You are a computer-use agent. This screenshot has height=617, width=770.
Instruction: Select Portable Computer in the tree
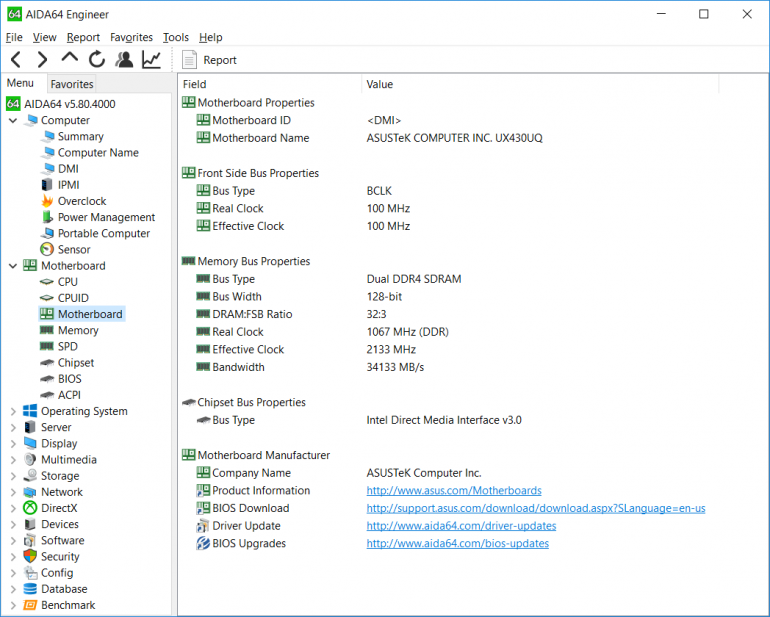[x=104, y=233]
